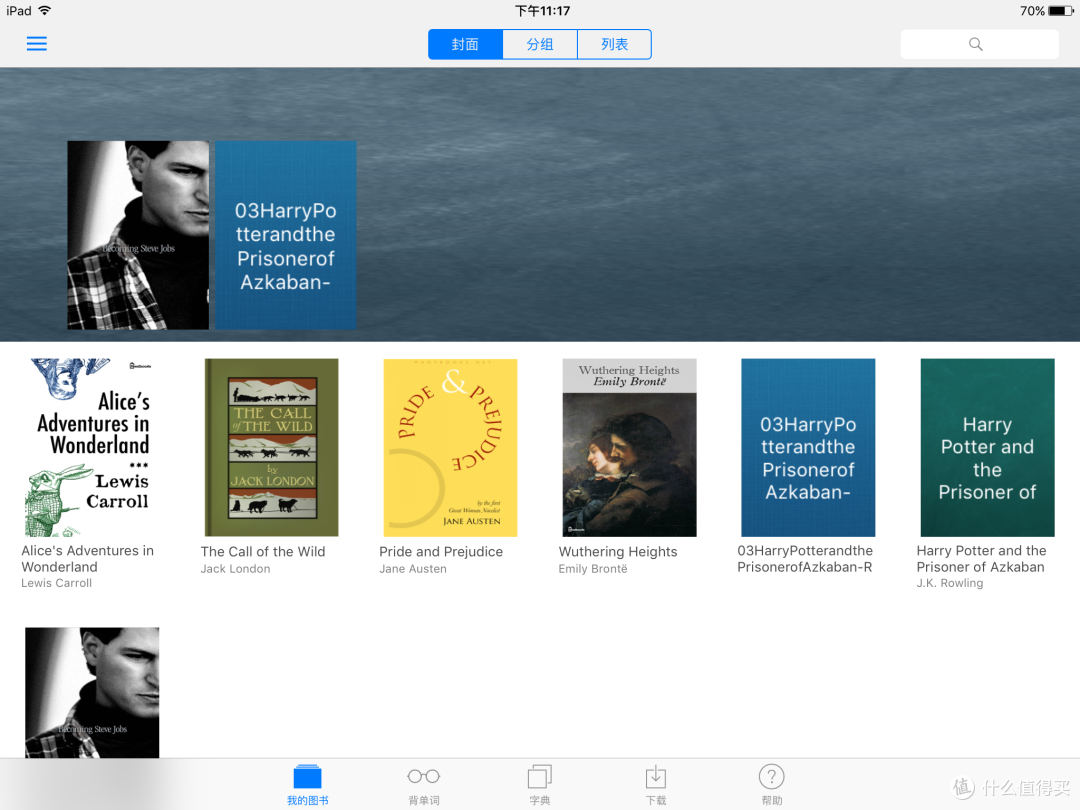The height and width of the screenshot is (810, 1080).
Task: Tap the Wi-Fi status icon
Action: pos(45,10)
